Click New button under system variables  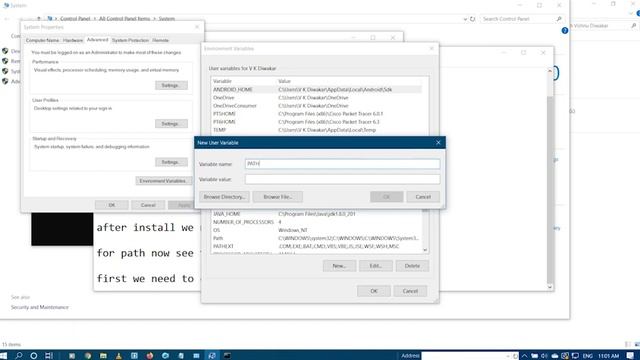(x=339, y=266)
